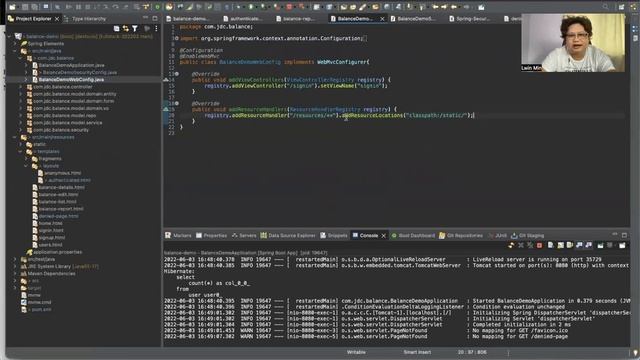640x360 pixels.
Task: Switch to Type Hierarchy tab
Action: tap(85, 19)
